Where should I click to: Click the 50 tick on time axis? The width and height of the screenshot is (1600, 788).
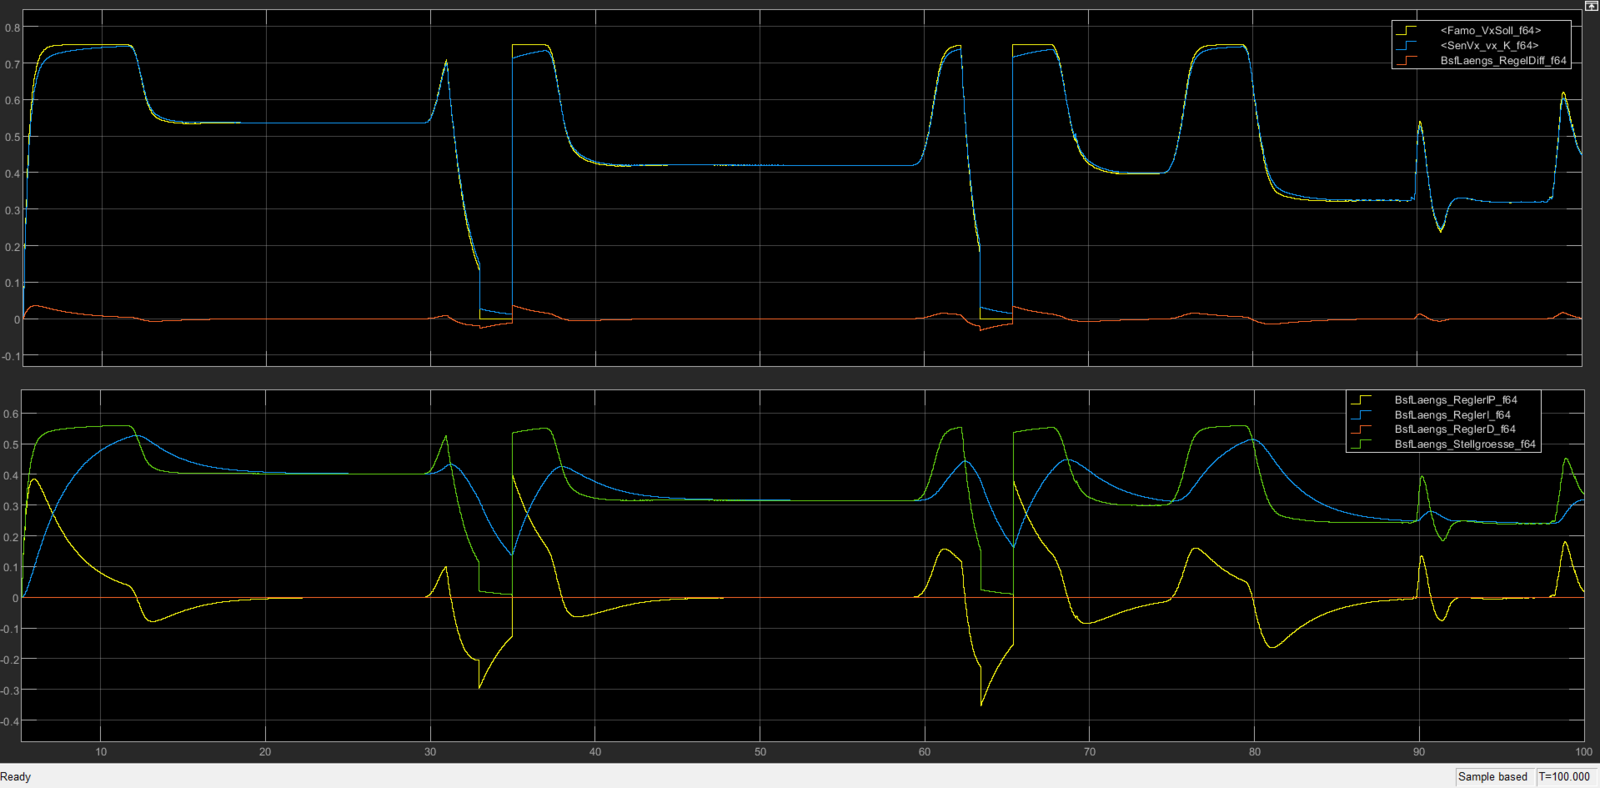coord(760,752)
